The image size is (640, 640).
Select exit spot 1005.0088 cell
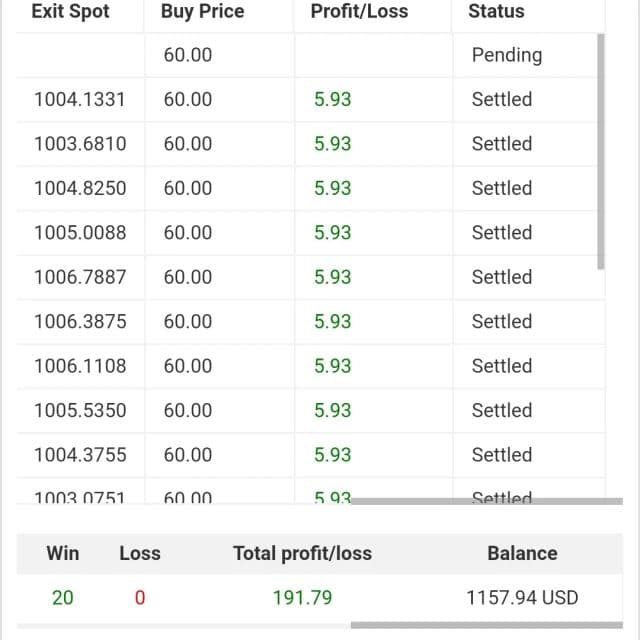[x=80, y=233]
